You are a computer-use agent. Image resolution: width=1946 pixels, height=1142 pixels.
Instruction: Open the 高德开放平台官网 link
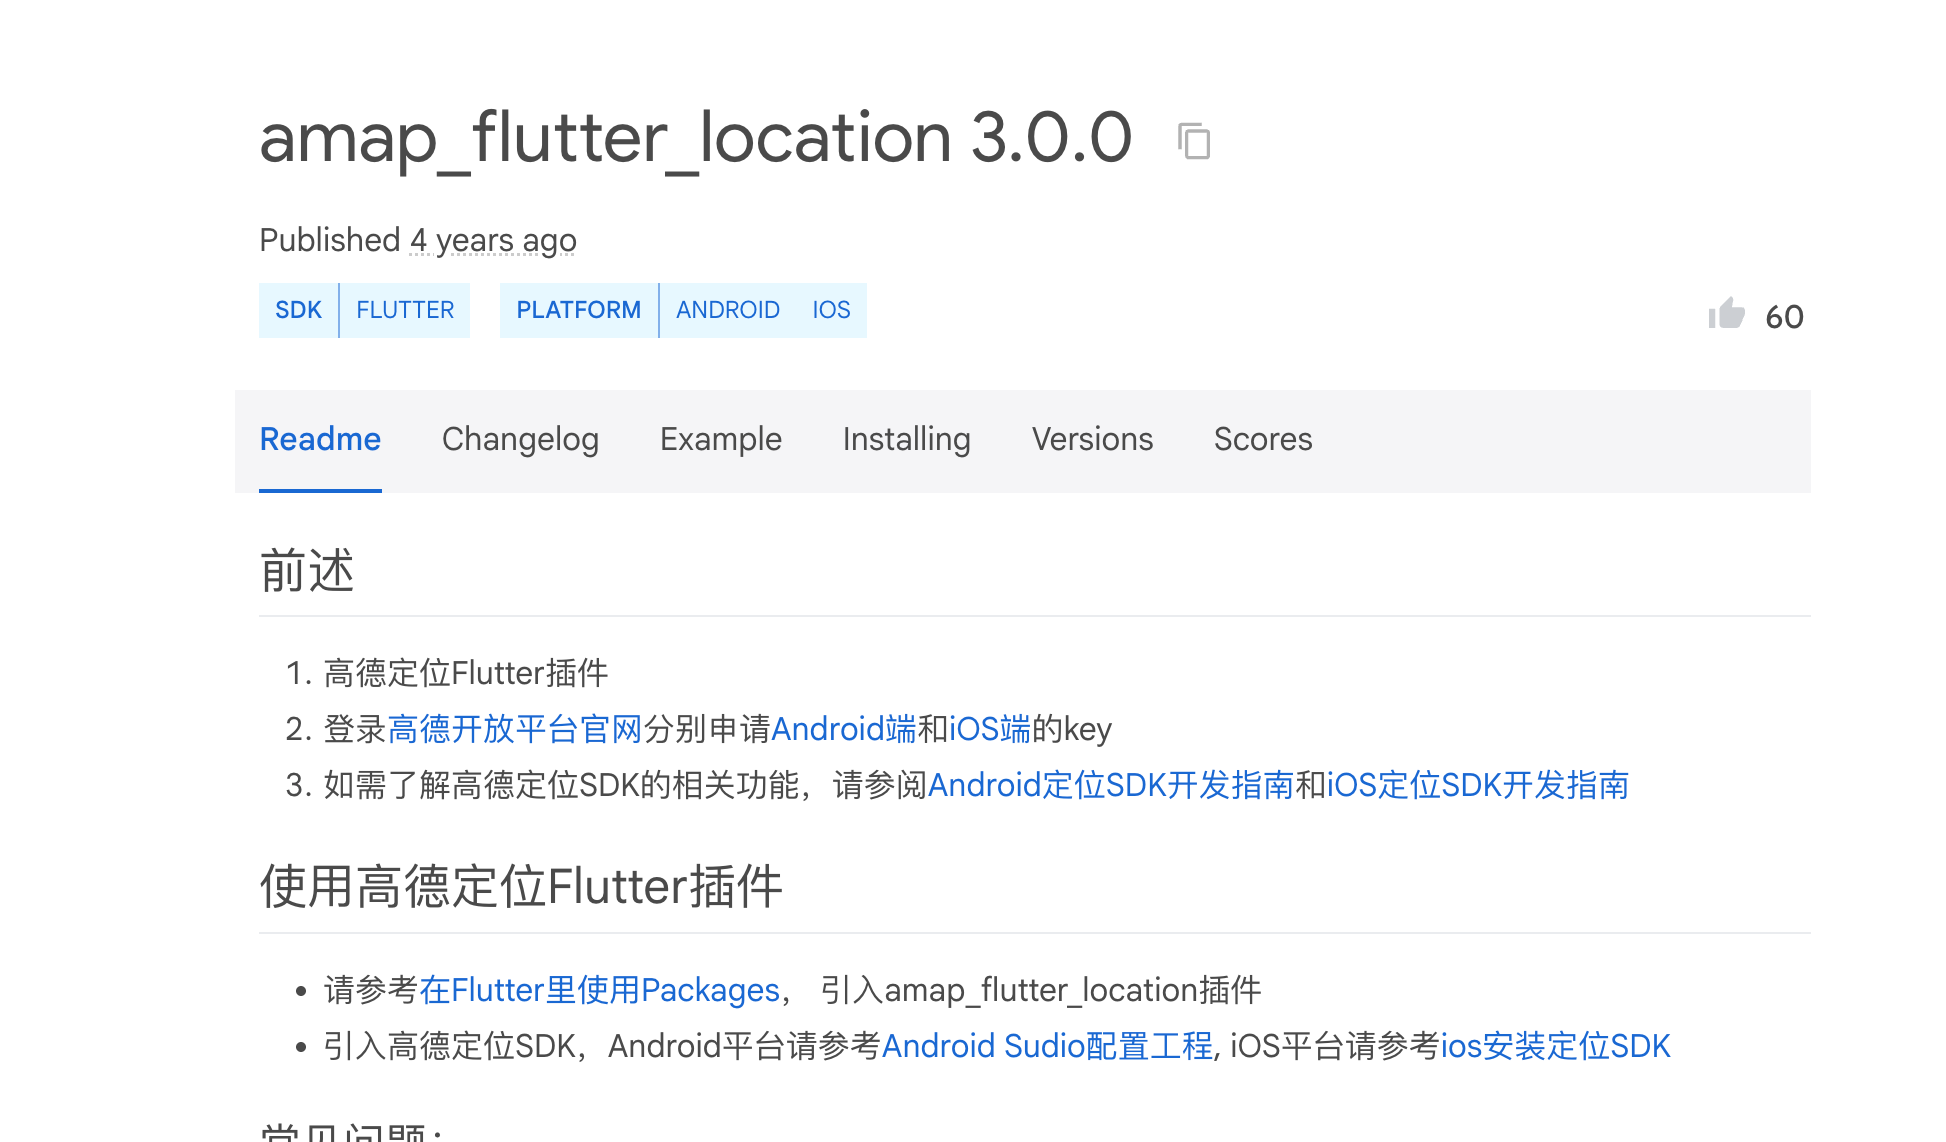point(515,729)
